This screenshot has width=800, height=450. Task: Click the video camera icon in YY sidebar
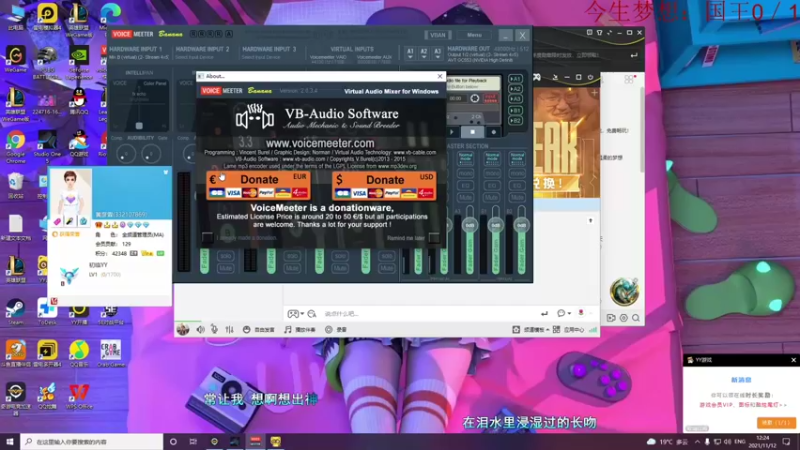(611, 318)
